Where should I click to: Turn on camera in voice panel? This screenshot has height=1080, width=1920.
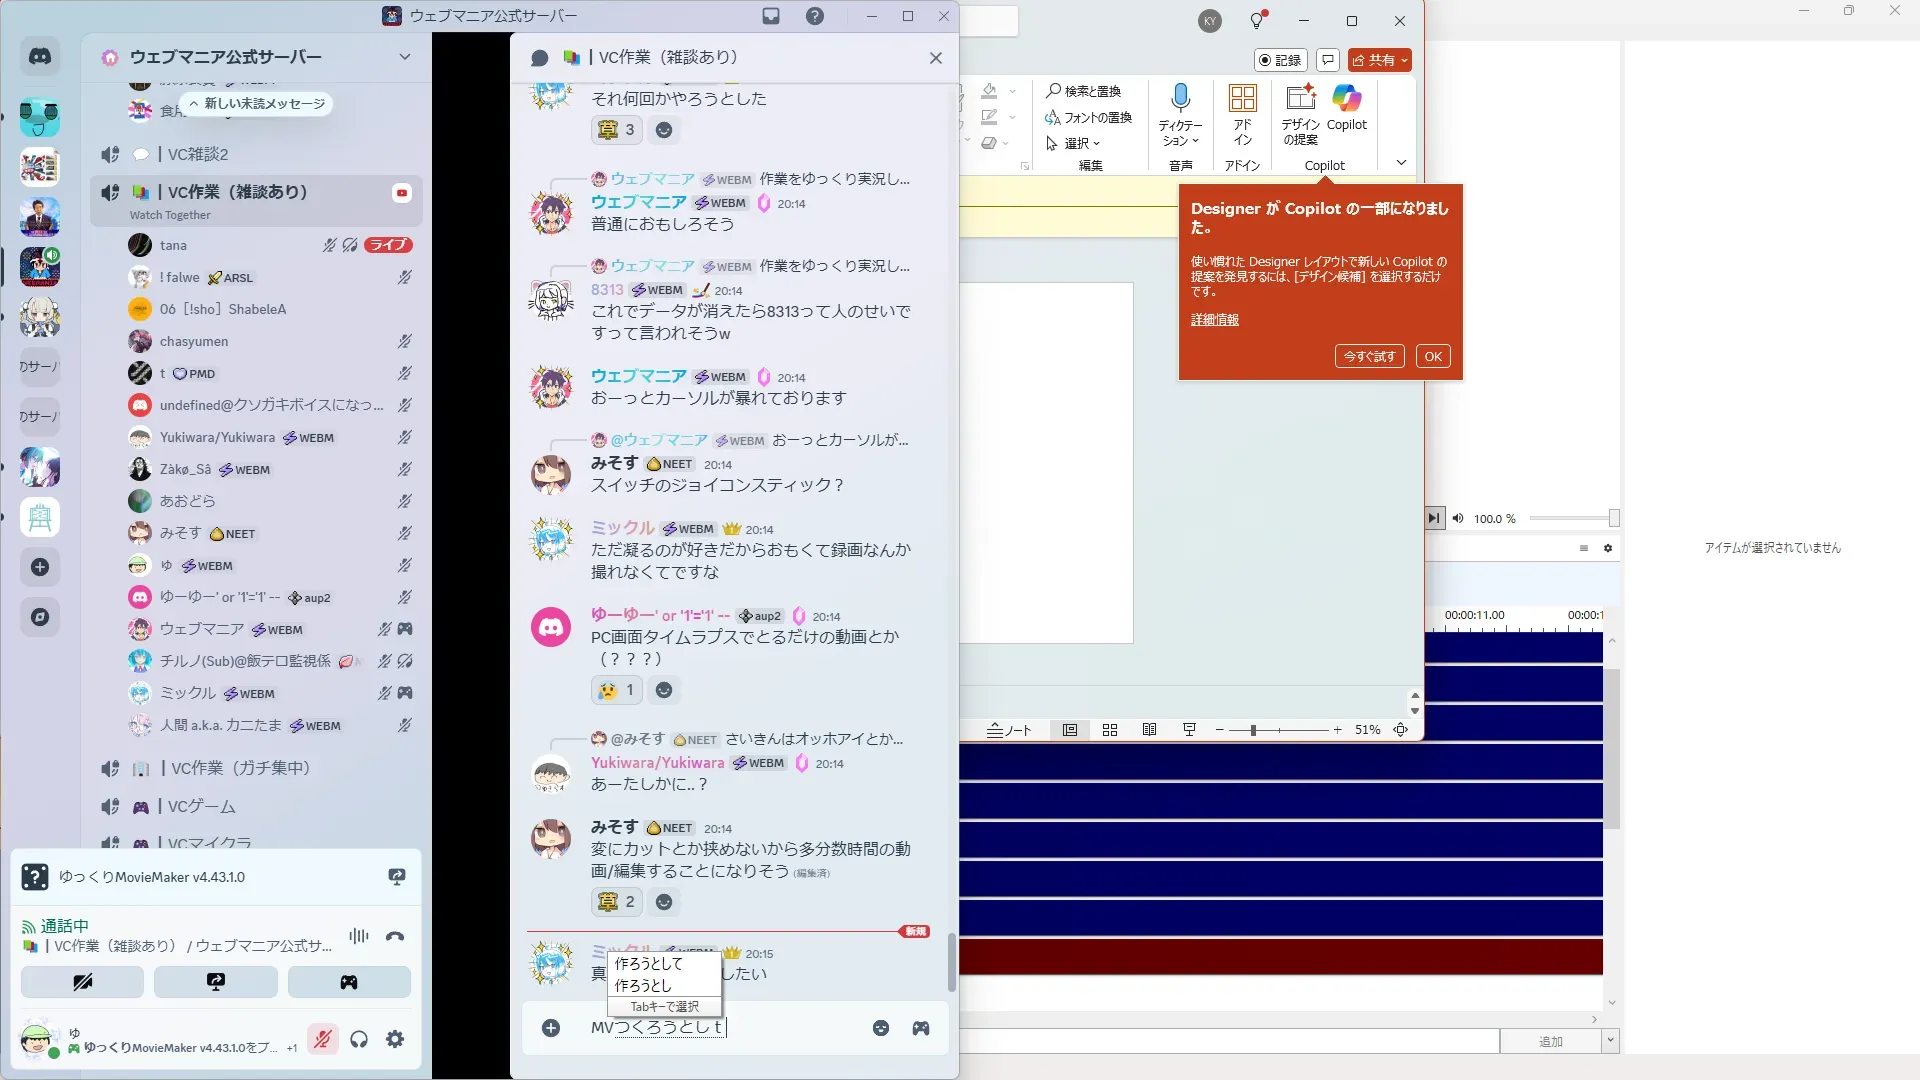click(82, 982)
